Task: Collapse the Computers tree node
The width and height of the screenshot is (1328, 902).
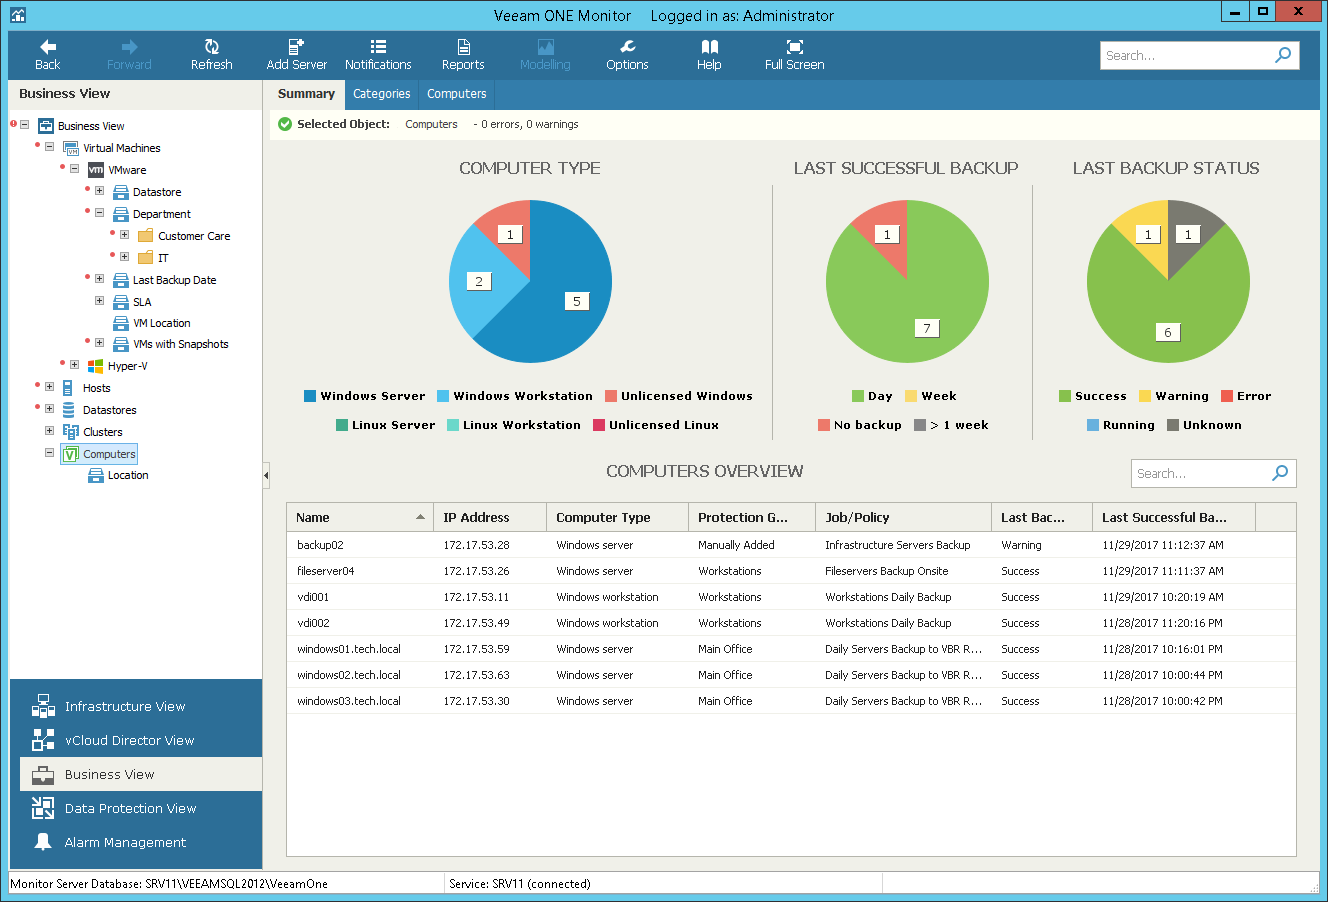Action: pyautogui.click(x=49, y=453)
